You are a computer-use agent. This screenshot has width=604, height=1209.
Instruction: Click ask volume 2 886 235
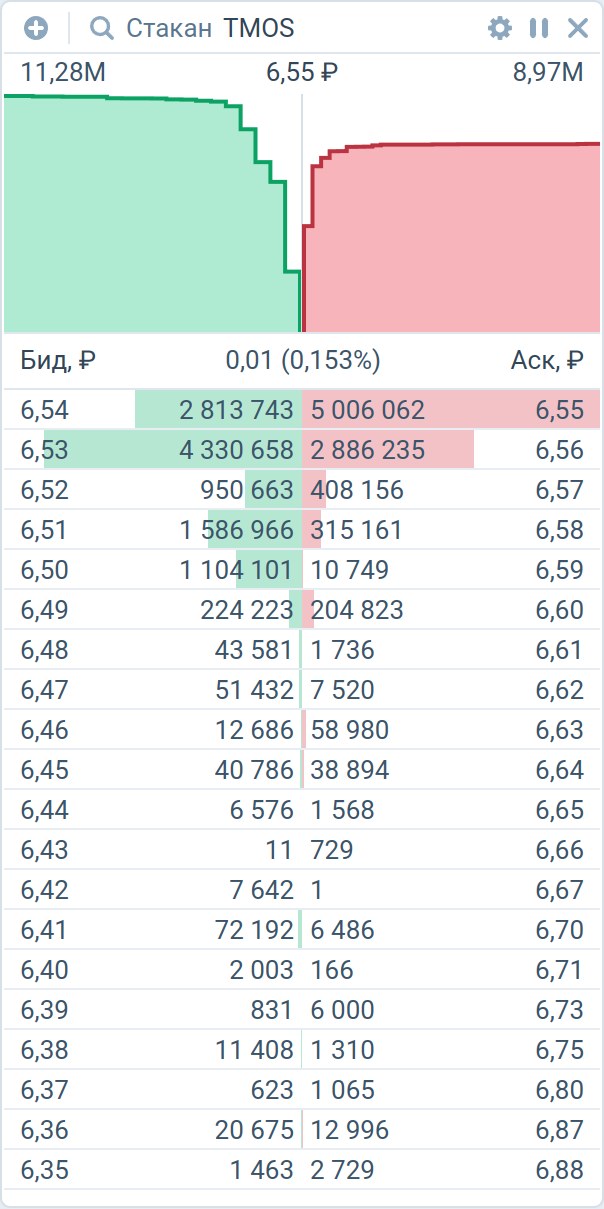368,450
